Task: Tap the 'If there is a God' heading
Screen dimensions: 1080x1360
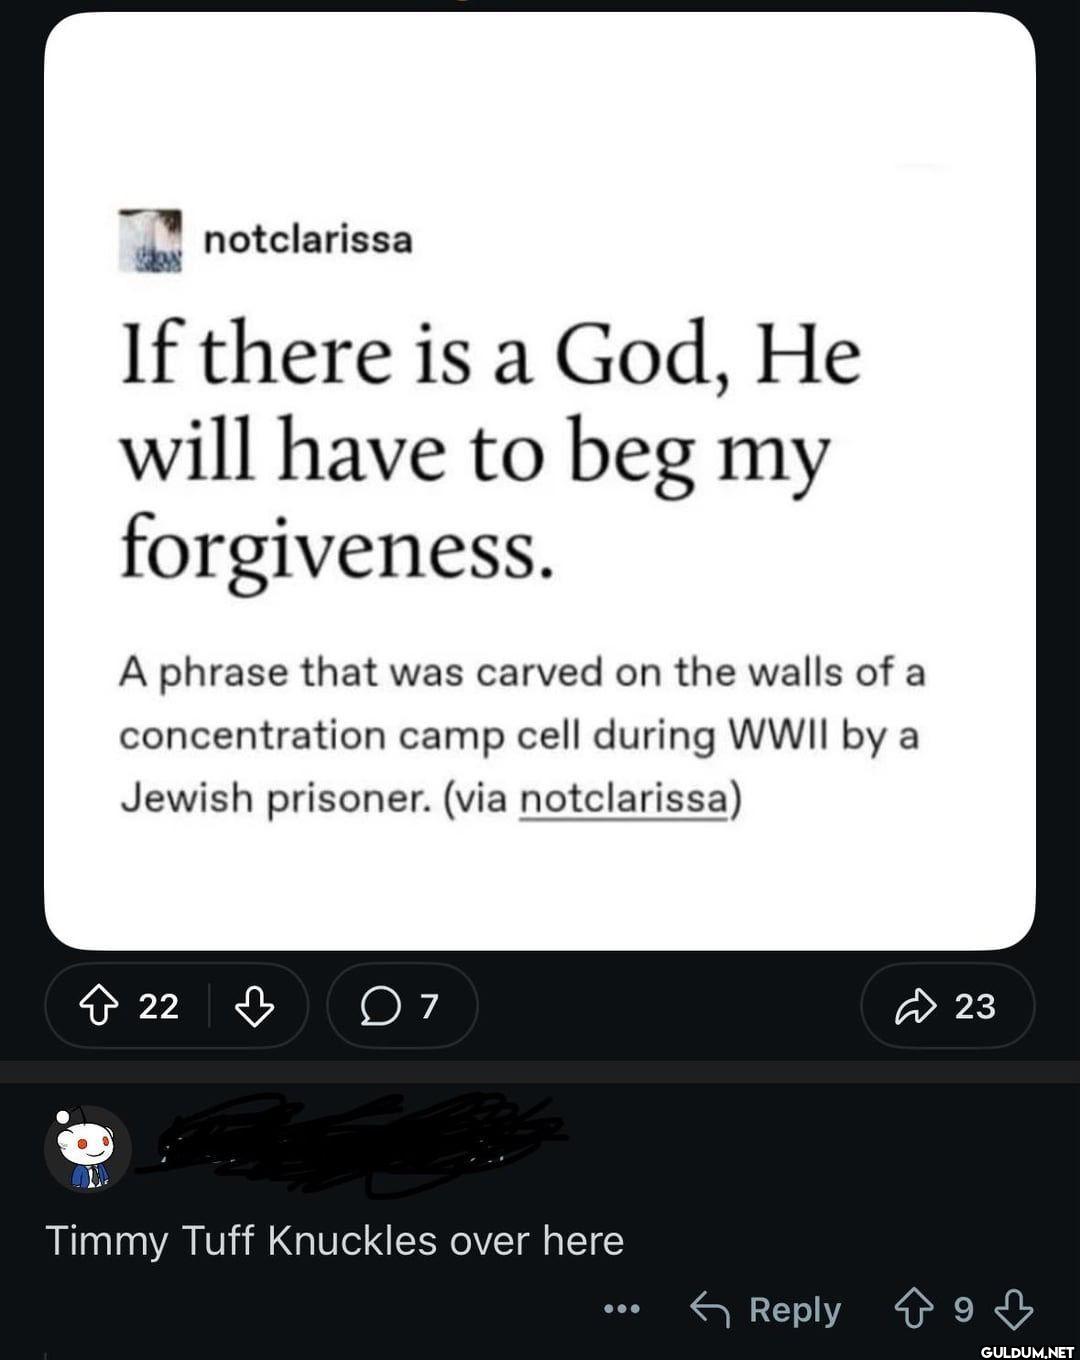Action: pyautogui.click(x=490, y=450)
